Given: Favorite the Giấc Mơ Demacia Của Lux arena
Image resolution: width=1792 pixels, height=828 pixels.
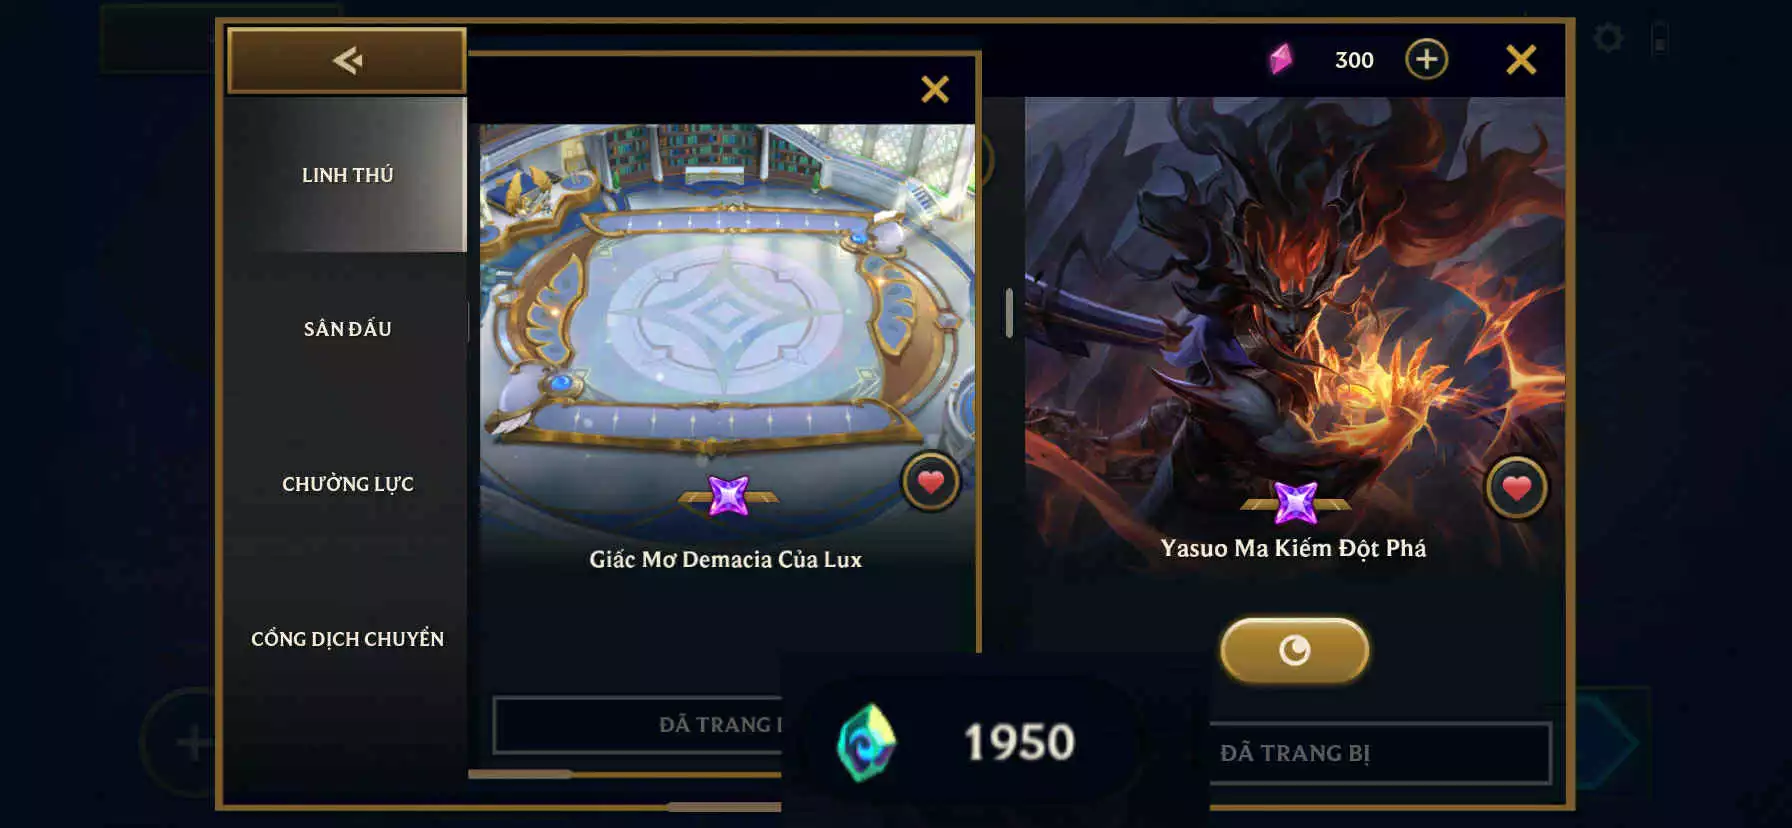Looking at the screenshot, I should click(x=931, y=482).
